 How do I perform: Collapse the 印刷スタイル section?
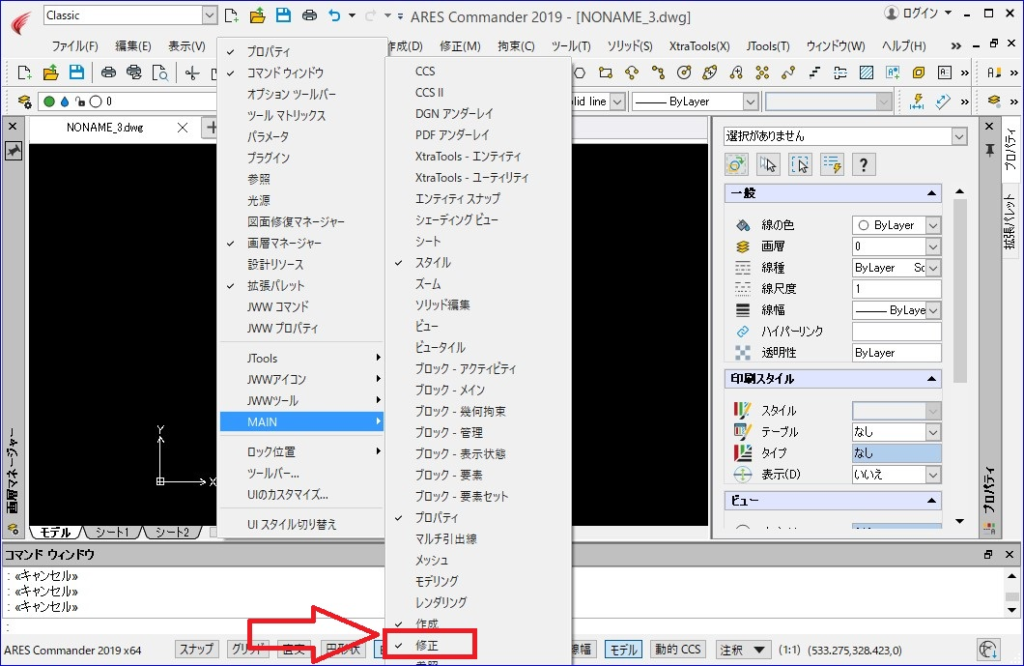pyautogui.click(x=931, y=379)
